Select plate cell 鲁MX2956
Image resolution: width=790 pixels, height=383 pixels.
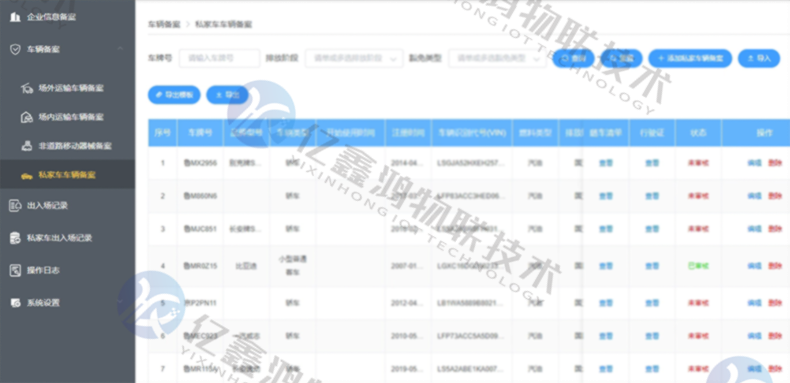[200, 163]
